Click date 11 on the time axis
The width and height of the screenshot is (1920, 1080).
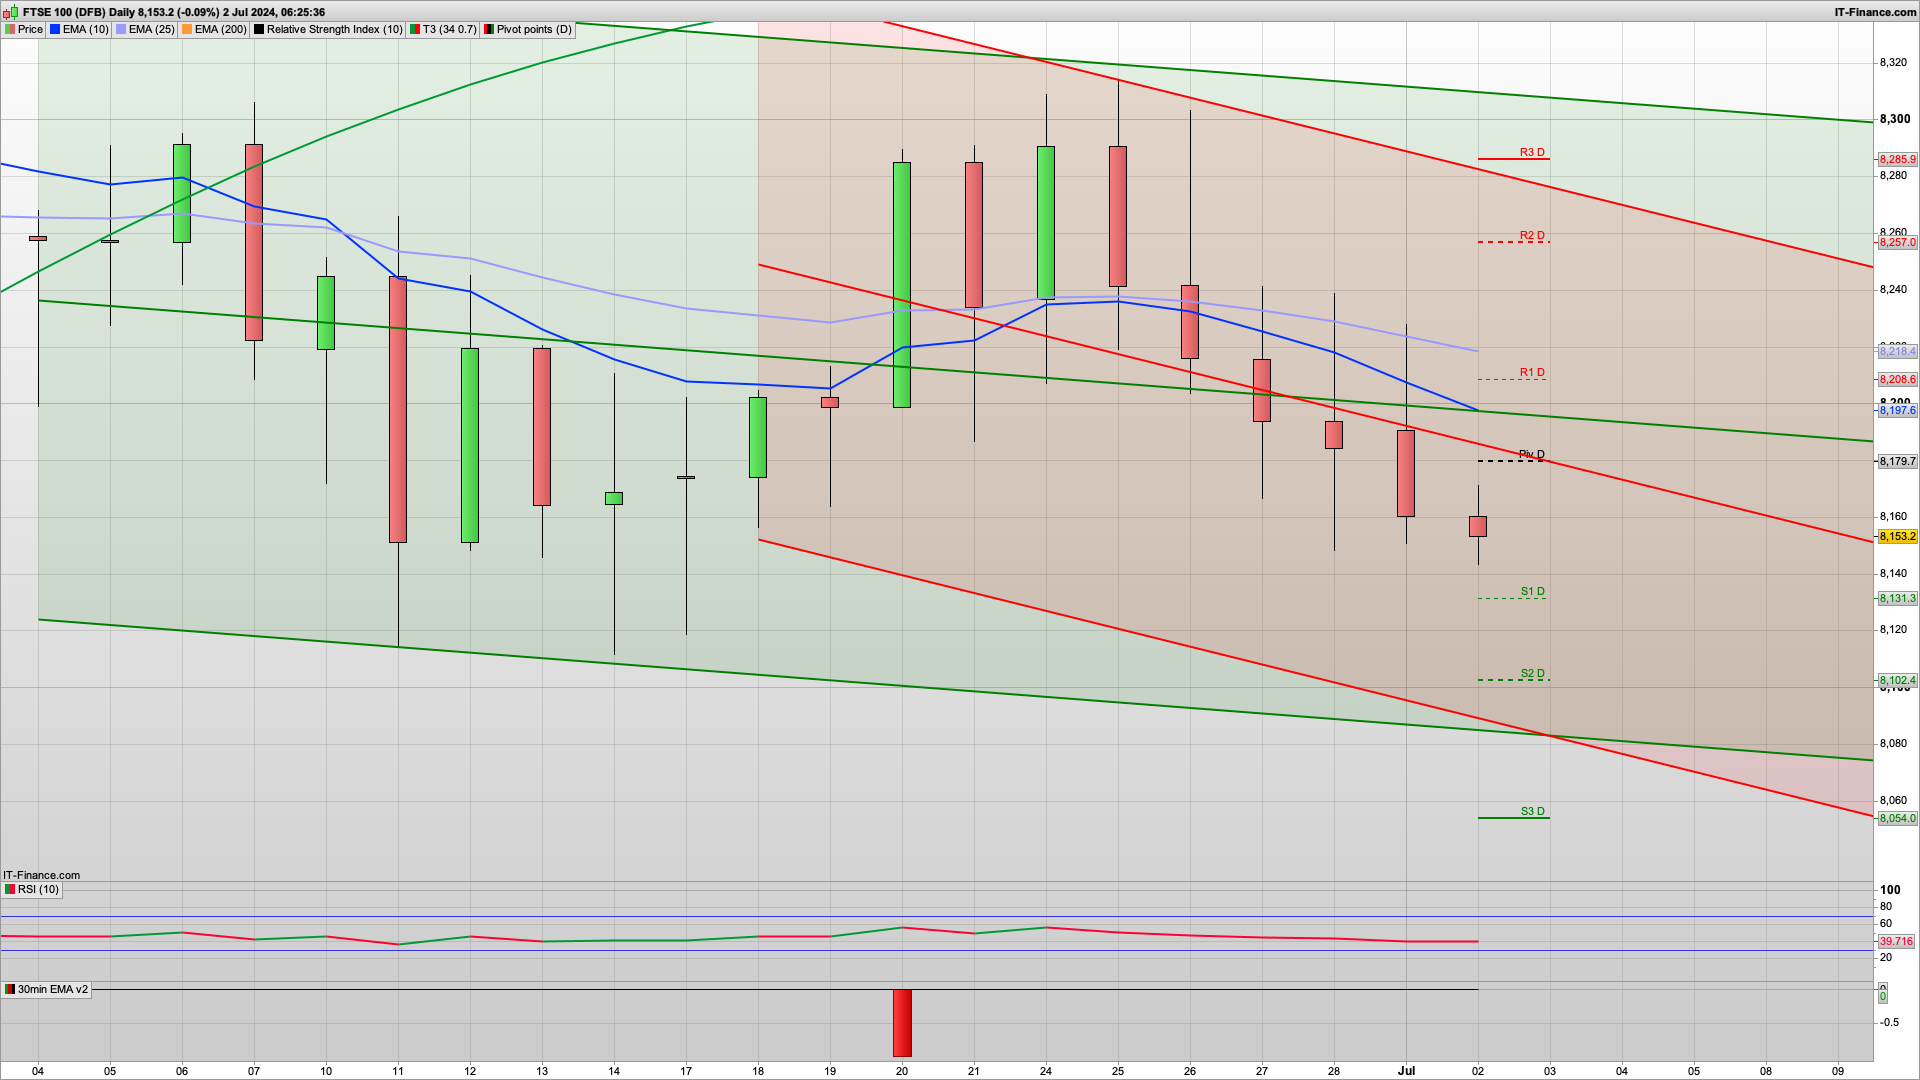click(x=398, y=1071)
